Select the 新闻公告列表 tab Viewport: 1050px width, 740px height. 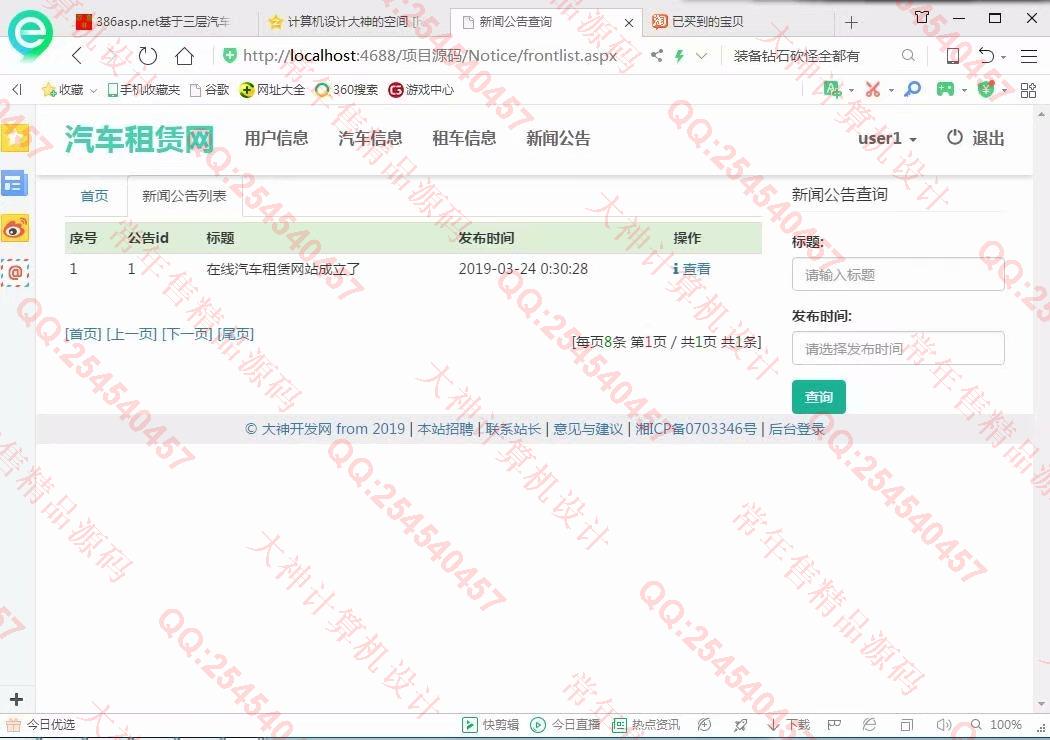[184, 196]
